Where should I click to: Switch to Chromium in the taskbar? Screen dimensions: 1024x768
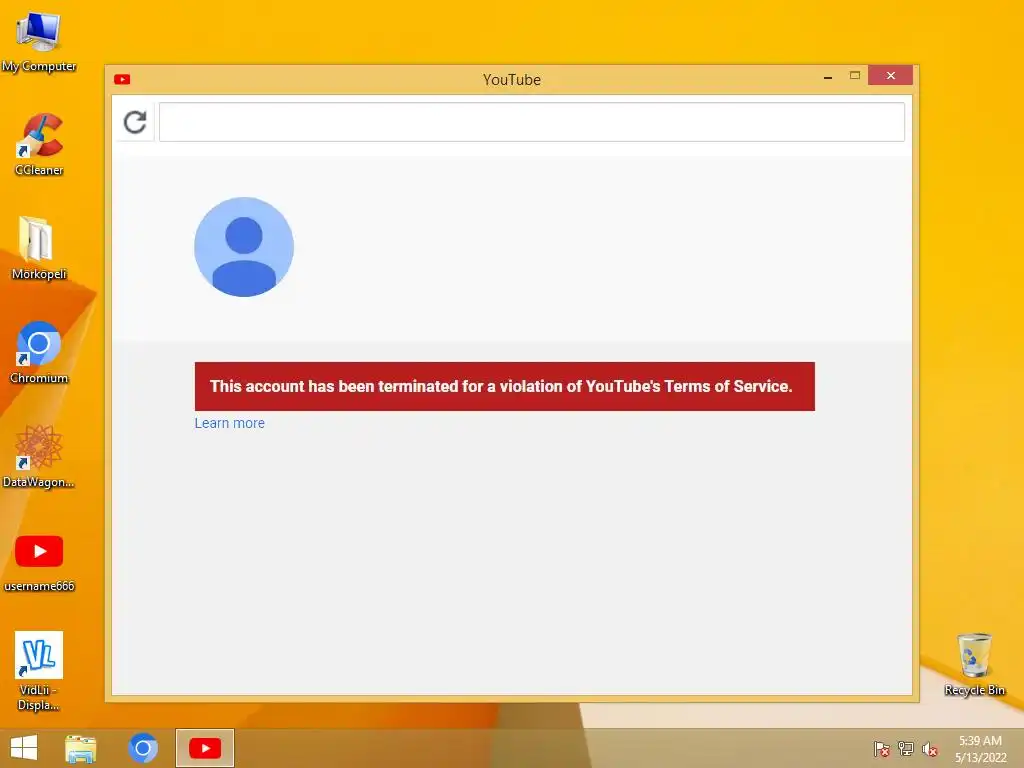coord(143,748)
